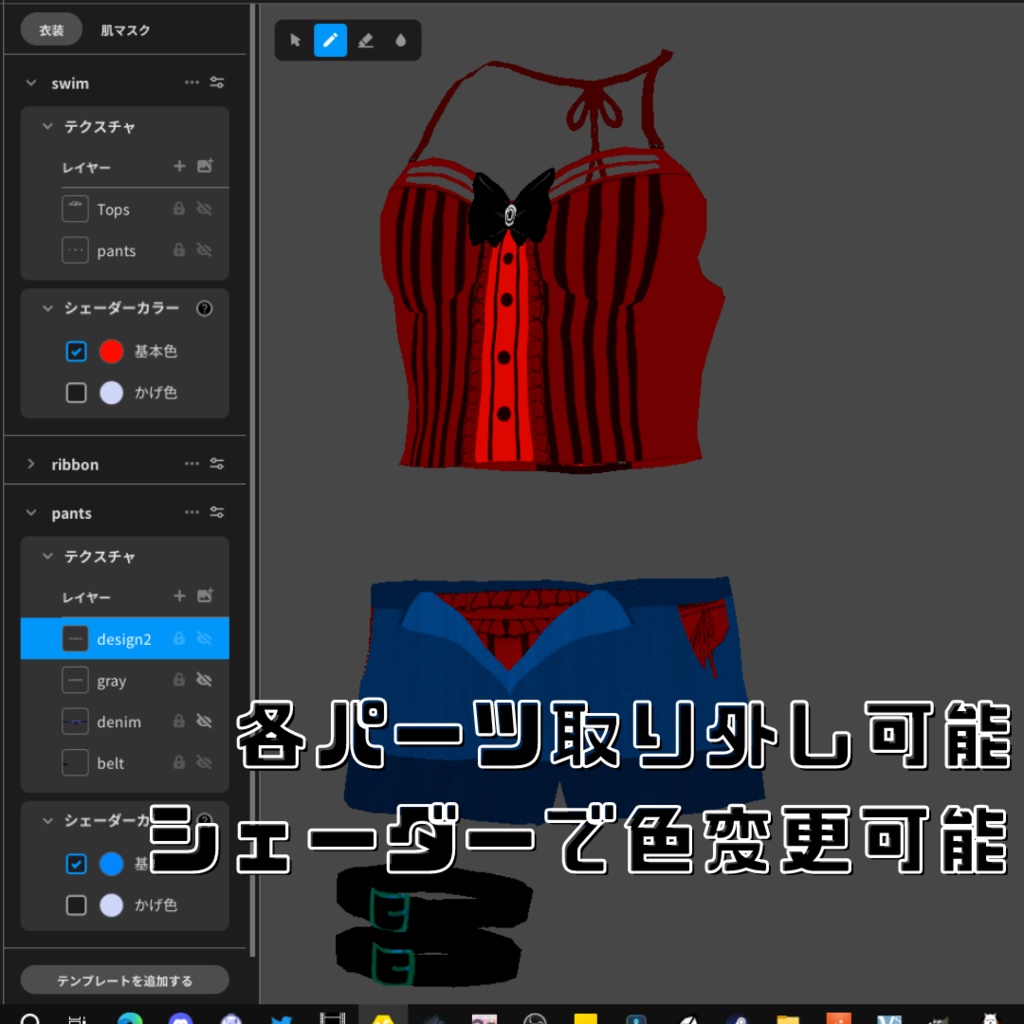Add a new layer in the swim texture panel
Viewport: 1024px width, 1024px height.
tap(179, 167)
